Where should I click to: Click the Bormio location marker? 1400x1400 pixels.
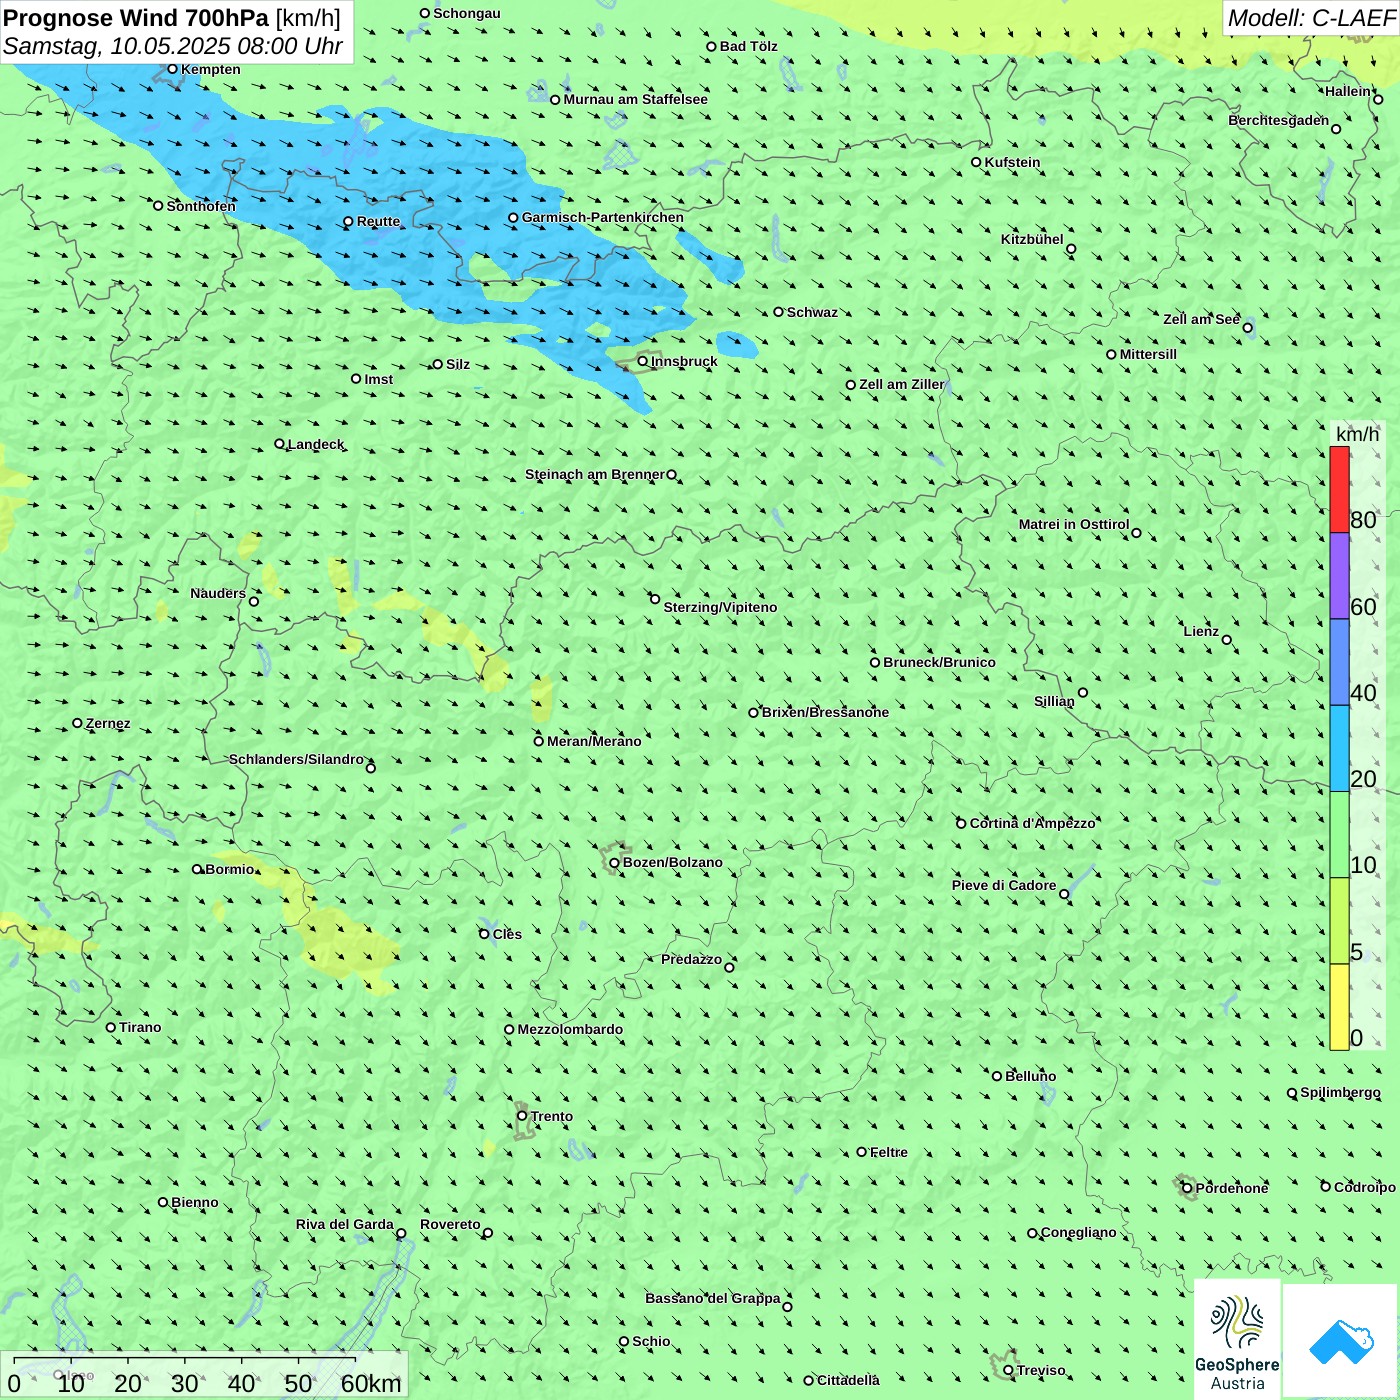click(x=197, y=869)
